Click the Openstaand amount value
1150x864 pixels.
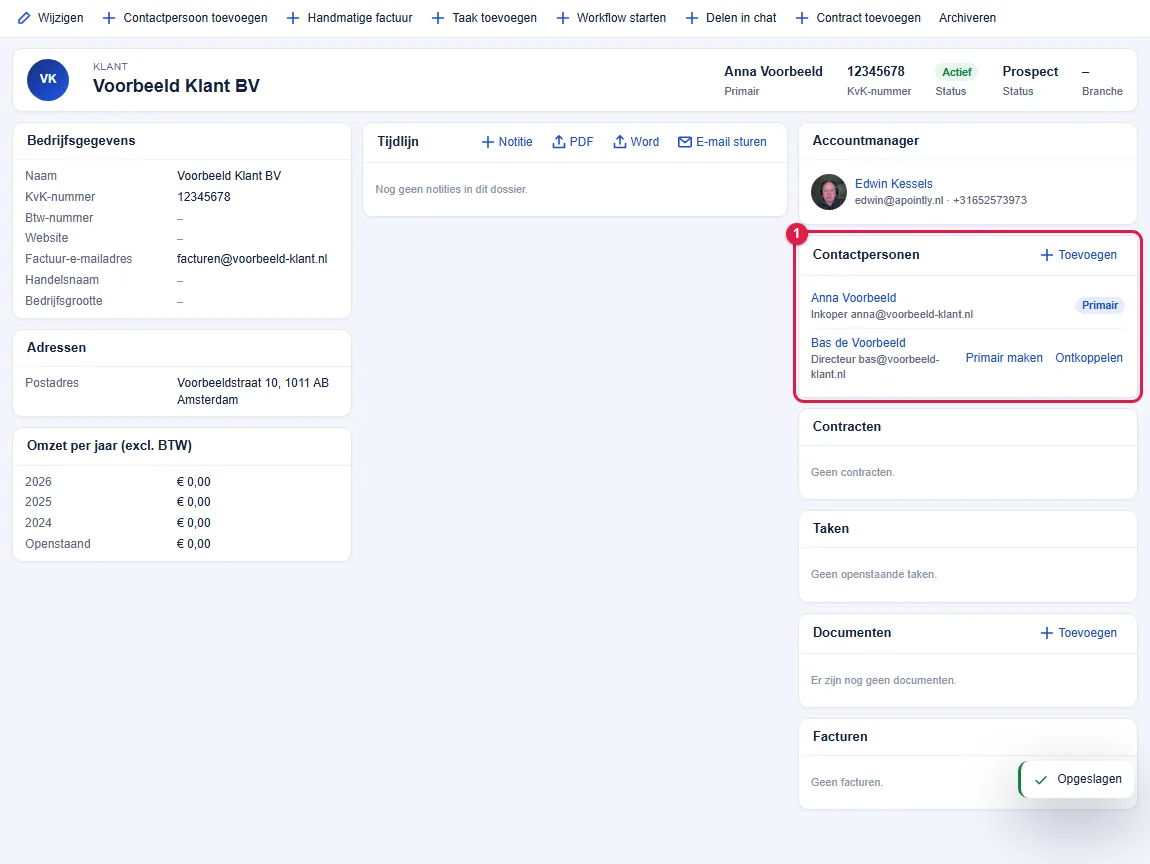click(x=194, y=544)
